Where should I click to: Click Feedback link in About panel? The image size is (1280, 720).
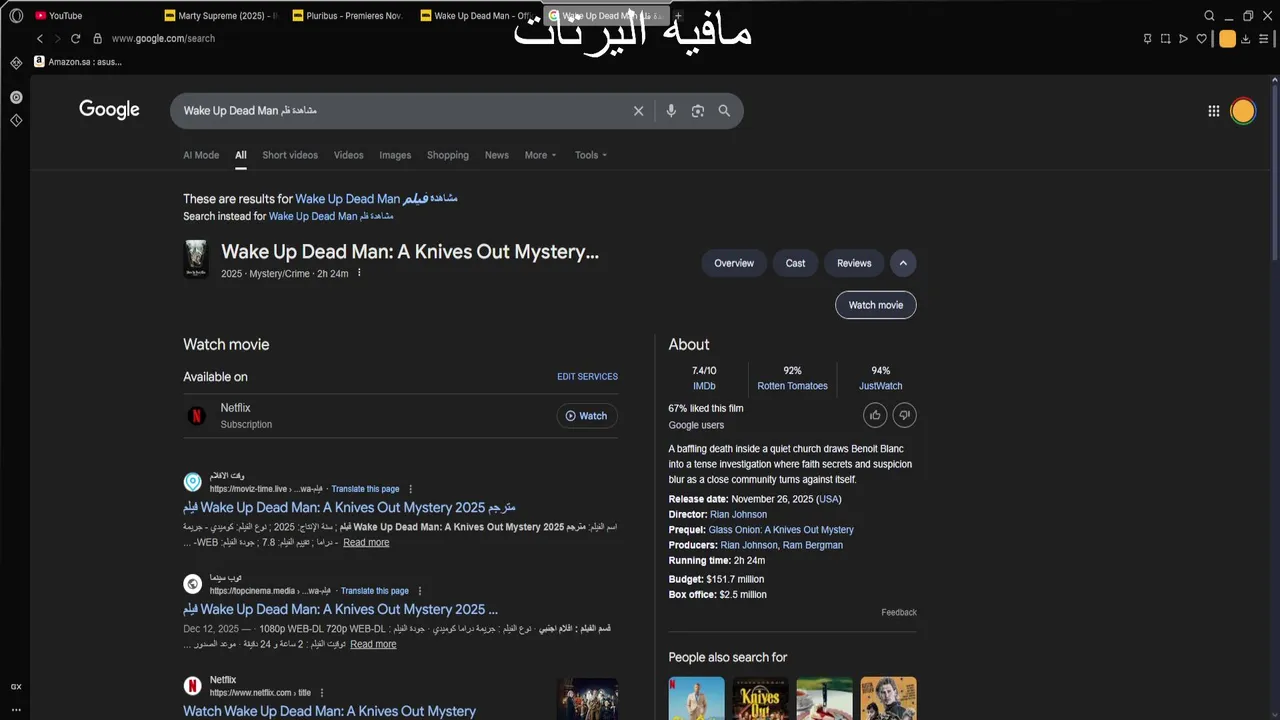[899, 613]
